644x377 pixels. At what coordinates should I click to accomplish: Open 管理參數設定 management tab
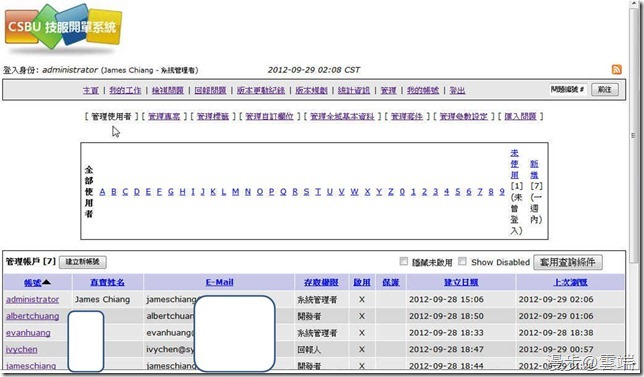coord(463,116)
